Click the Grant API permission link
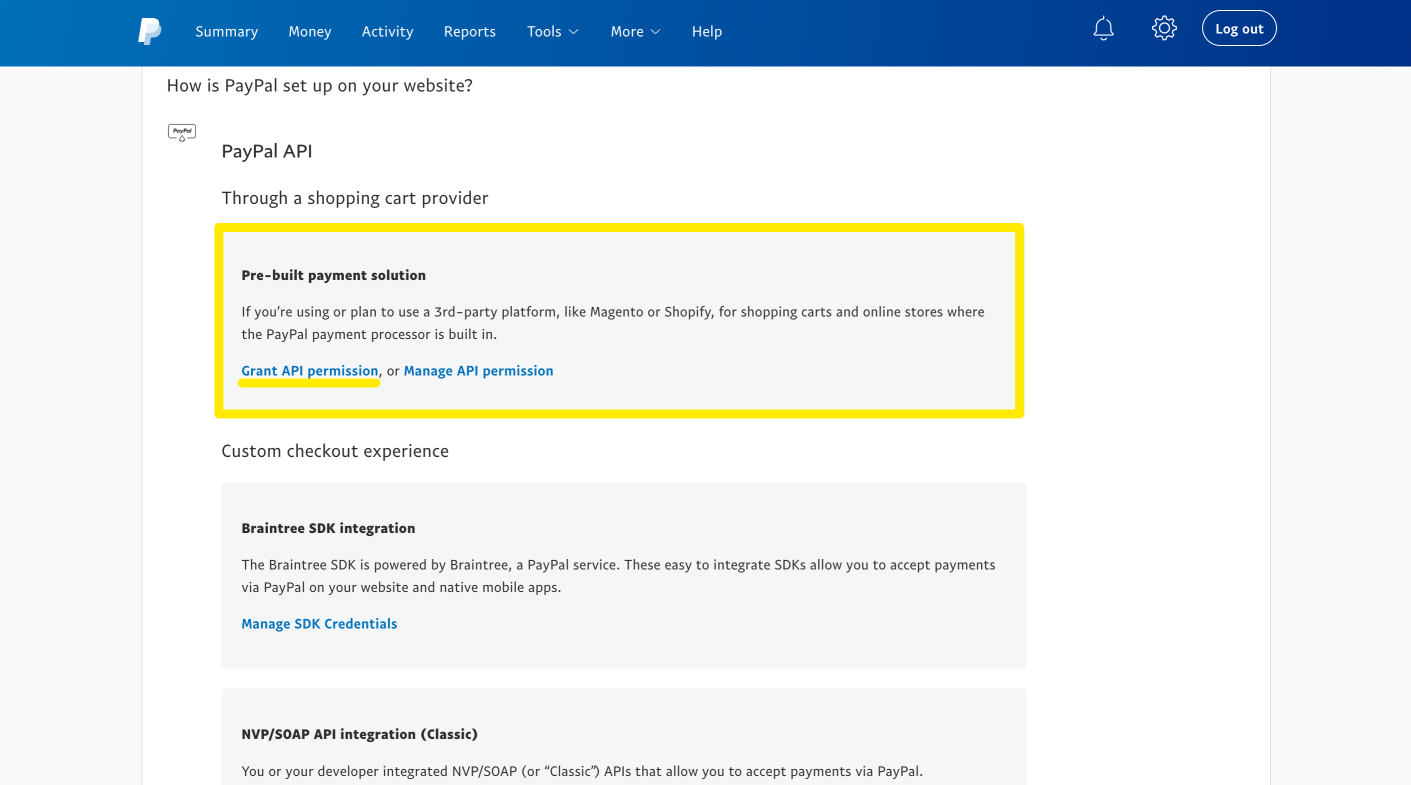 coord(310,371)
